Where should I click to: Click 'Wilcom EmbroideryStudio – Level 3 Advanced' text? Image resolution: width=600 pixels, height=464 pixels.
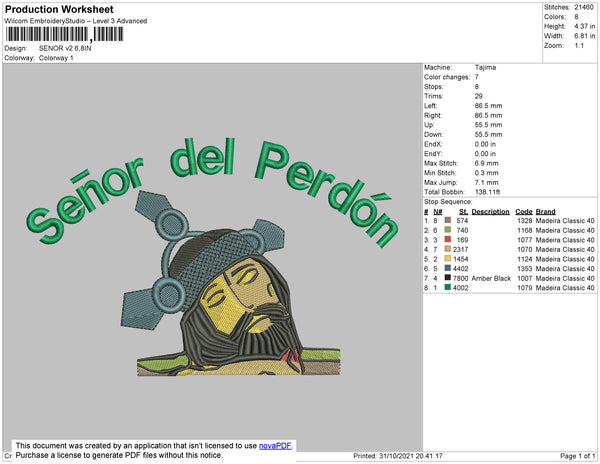(x=76, y=21)
